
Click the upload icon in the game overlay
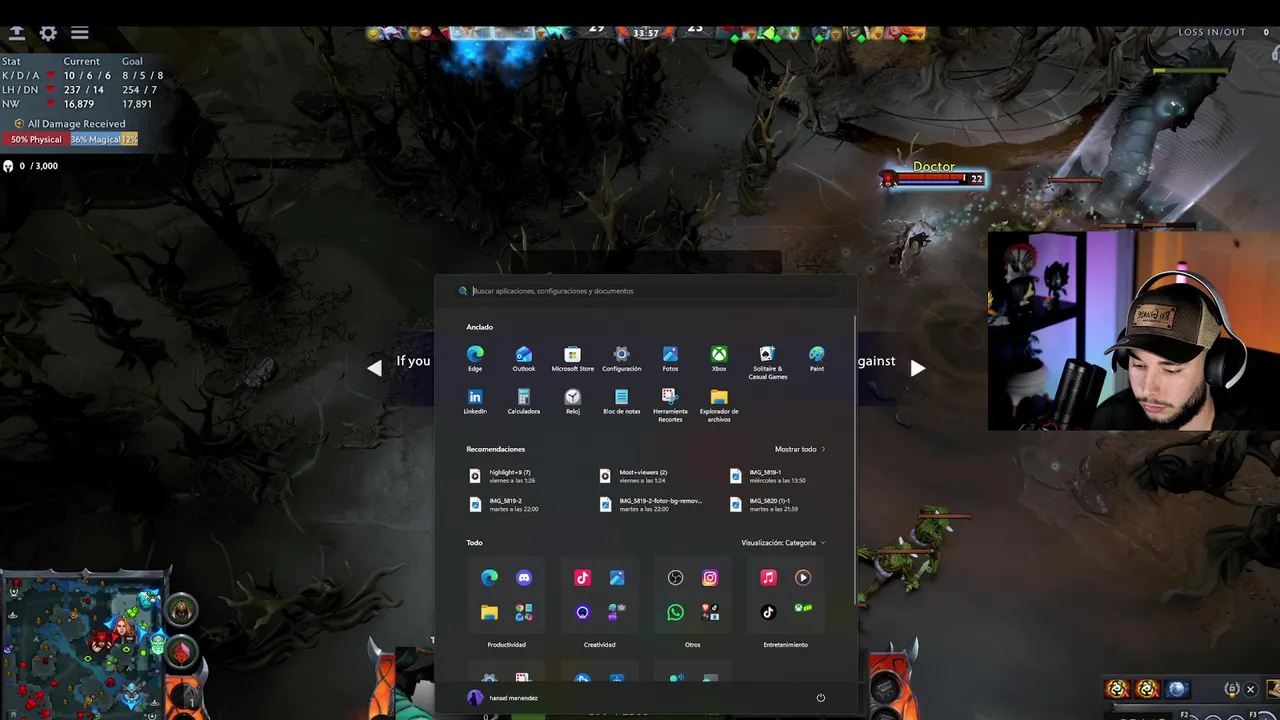coord(16,33)
